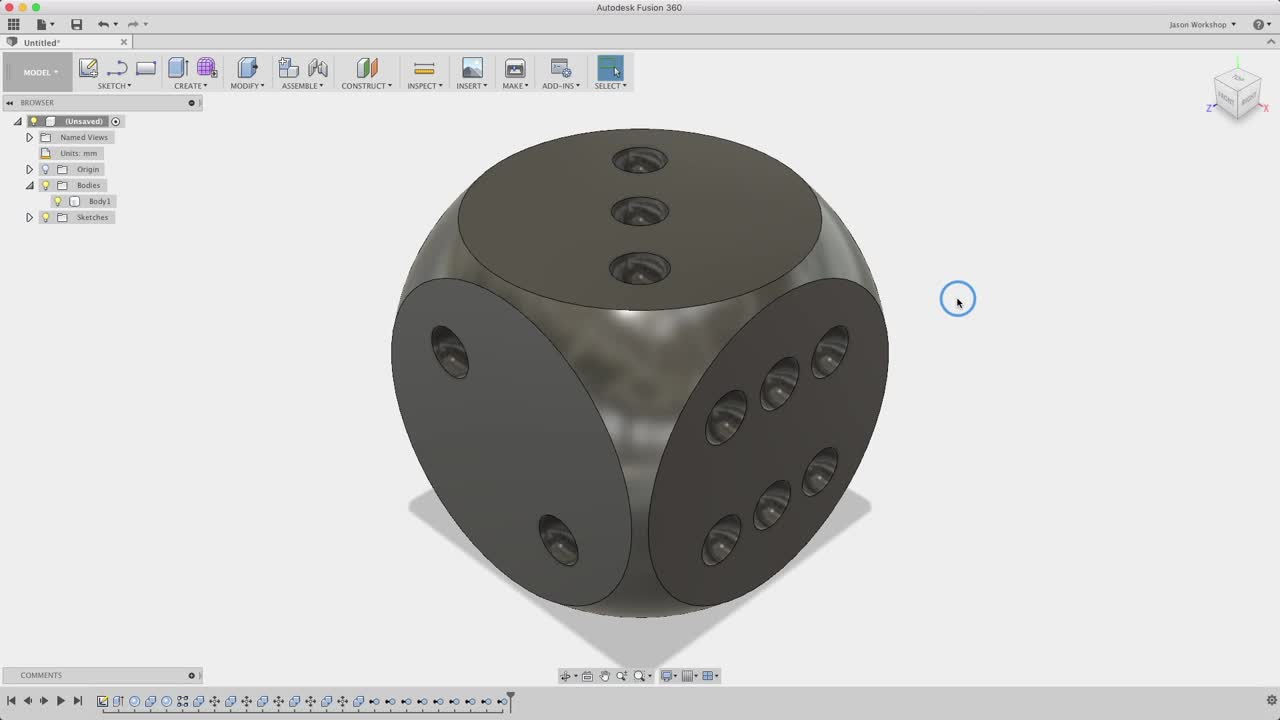Collapse the Bodies tree node
Viewport: 1280px width, 720px height.
pos(29,185)
